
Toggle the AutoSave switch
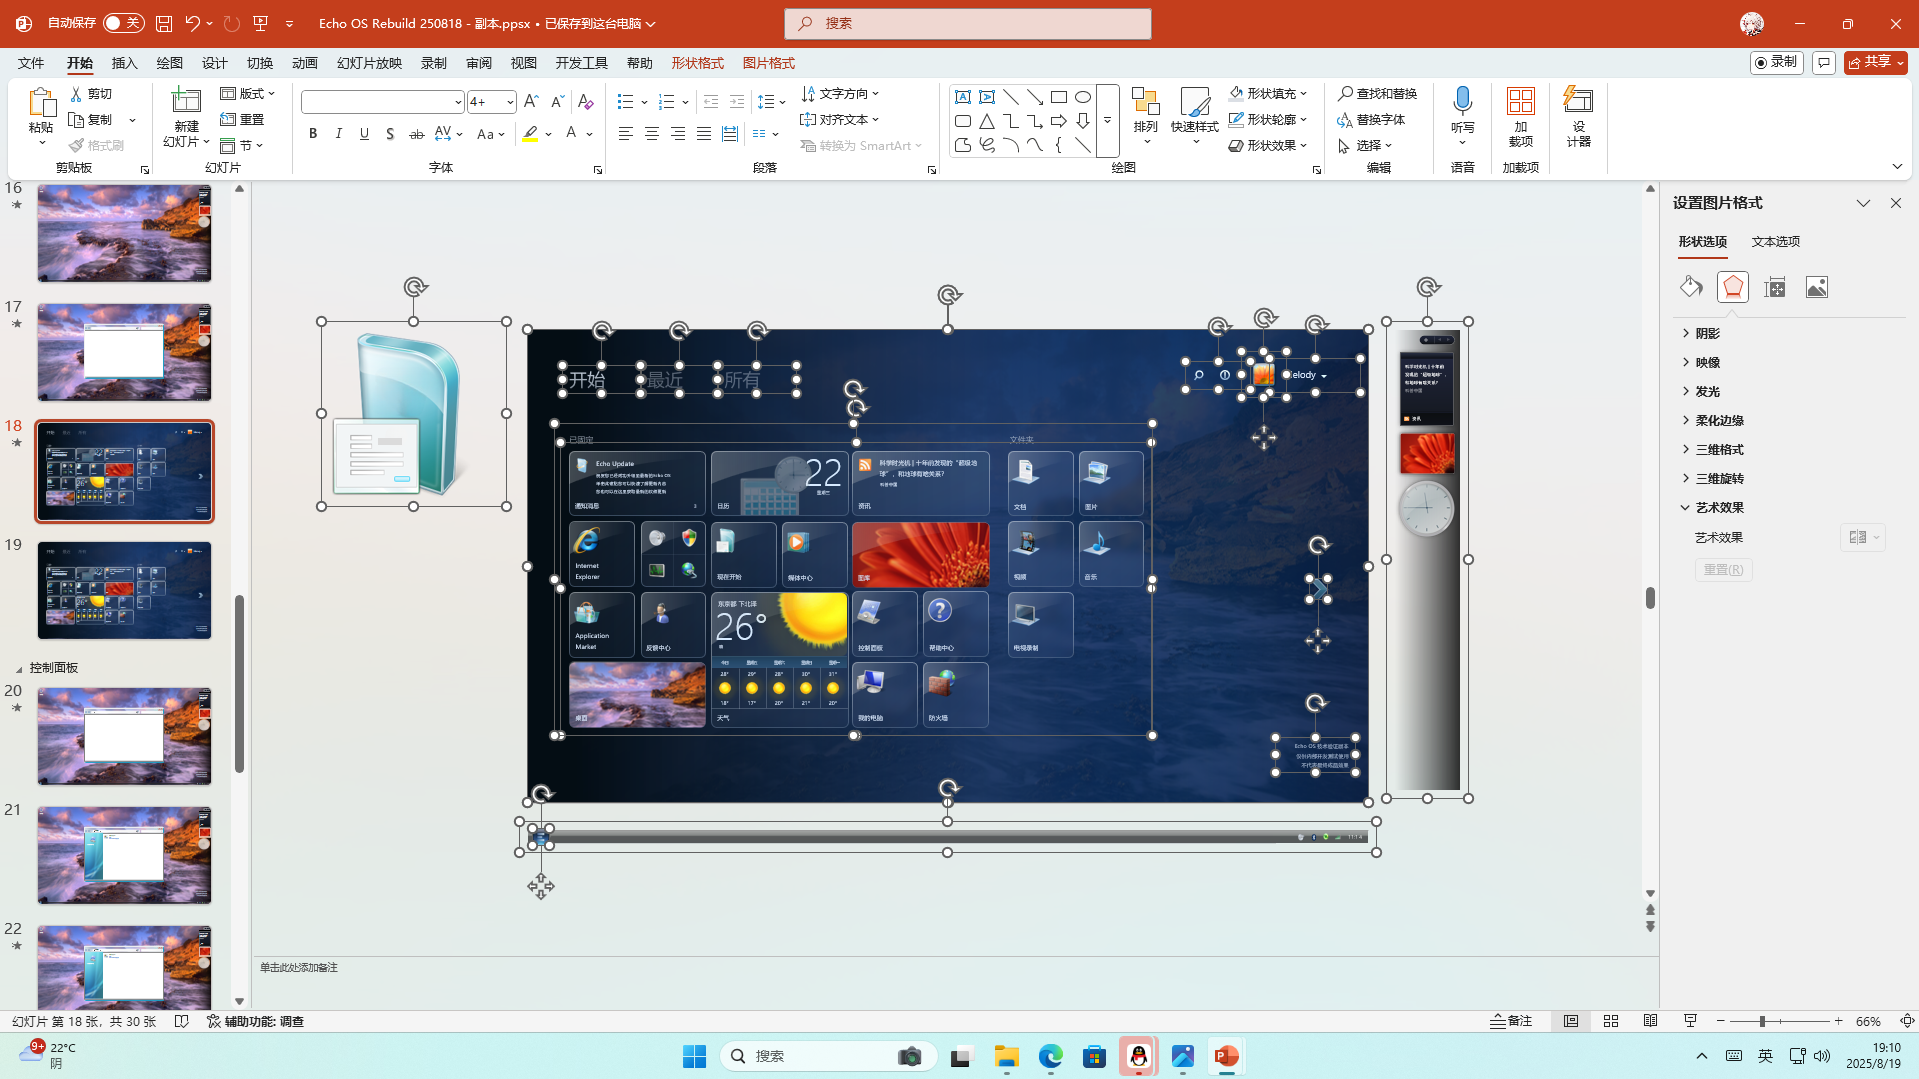(123, 23)
